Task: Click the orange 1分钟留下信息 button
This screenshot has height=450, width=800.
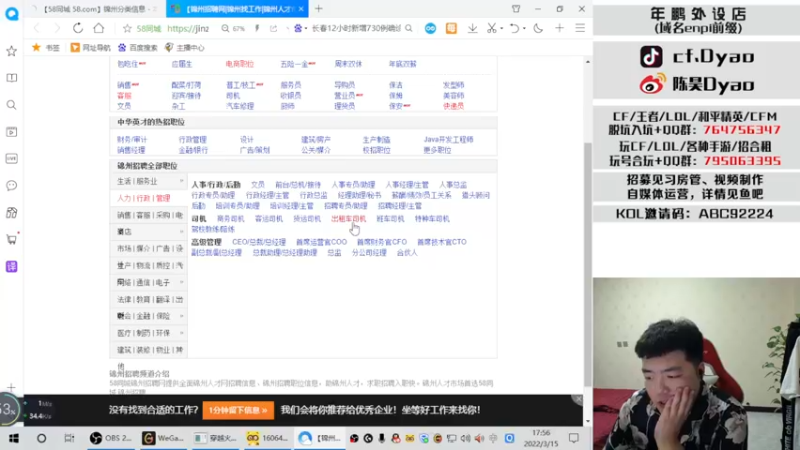Action: (238, 410)
